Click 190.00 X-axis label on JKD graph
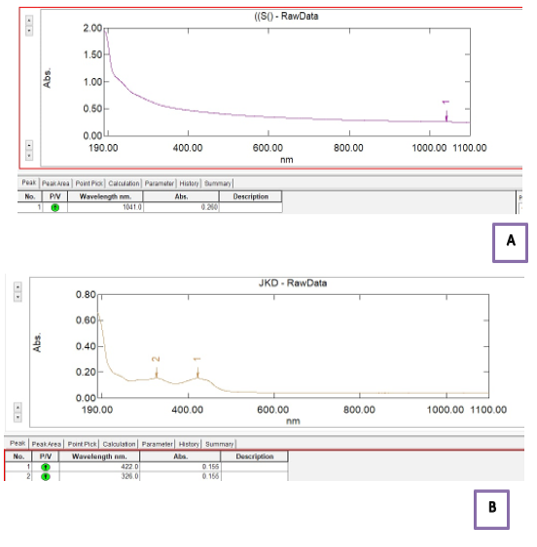Screen dimensions: 537x547 point(97,410)
